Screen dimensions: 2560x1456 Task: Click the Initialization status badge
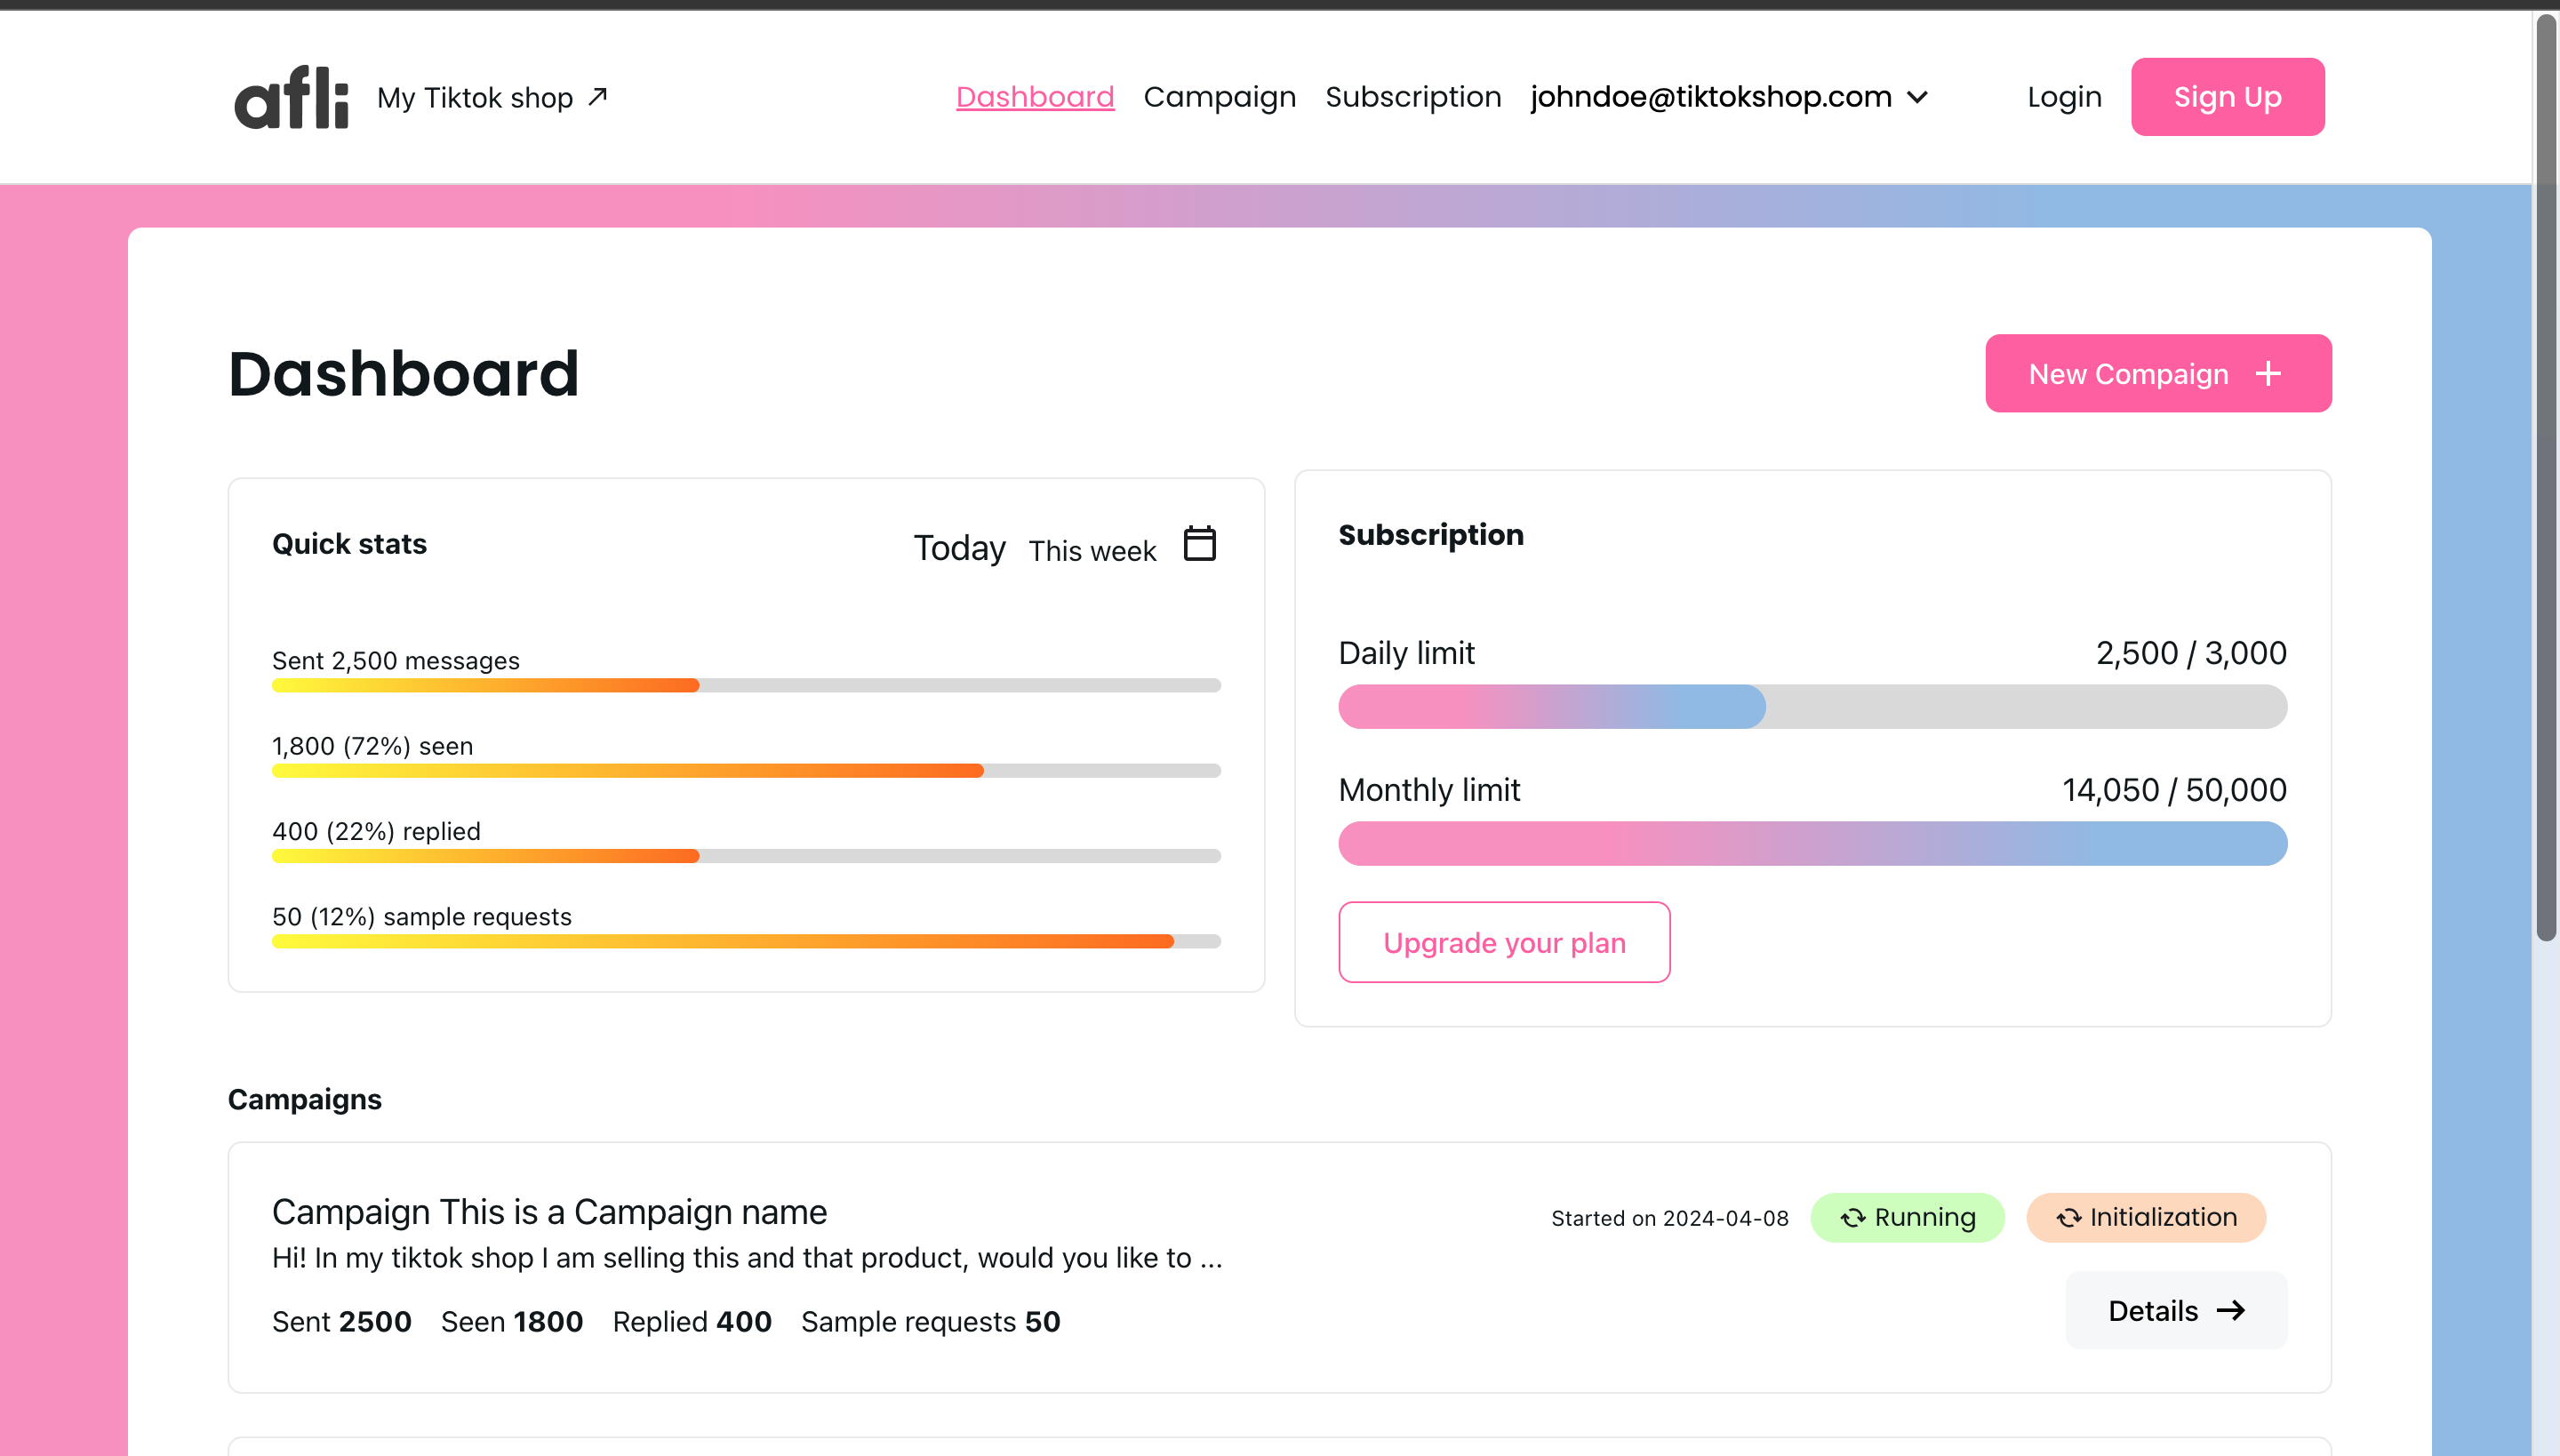coord(2146,1217)
